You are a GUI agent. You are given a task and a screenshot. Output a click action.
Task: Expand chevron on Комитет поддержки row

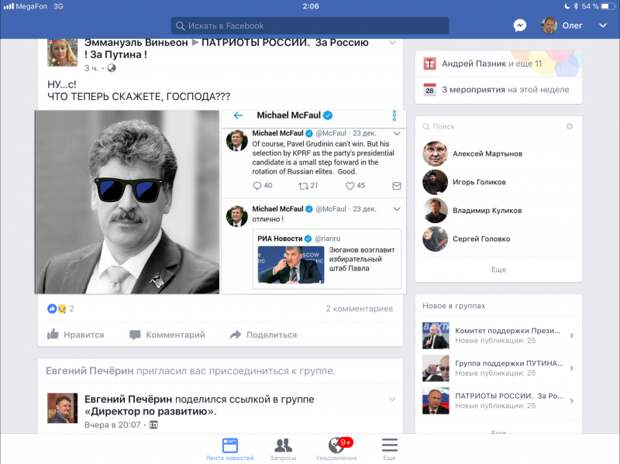(572, 335)
